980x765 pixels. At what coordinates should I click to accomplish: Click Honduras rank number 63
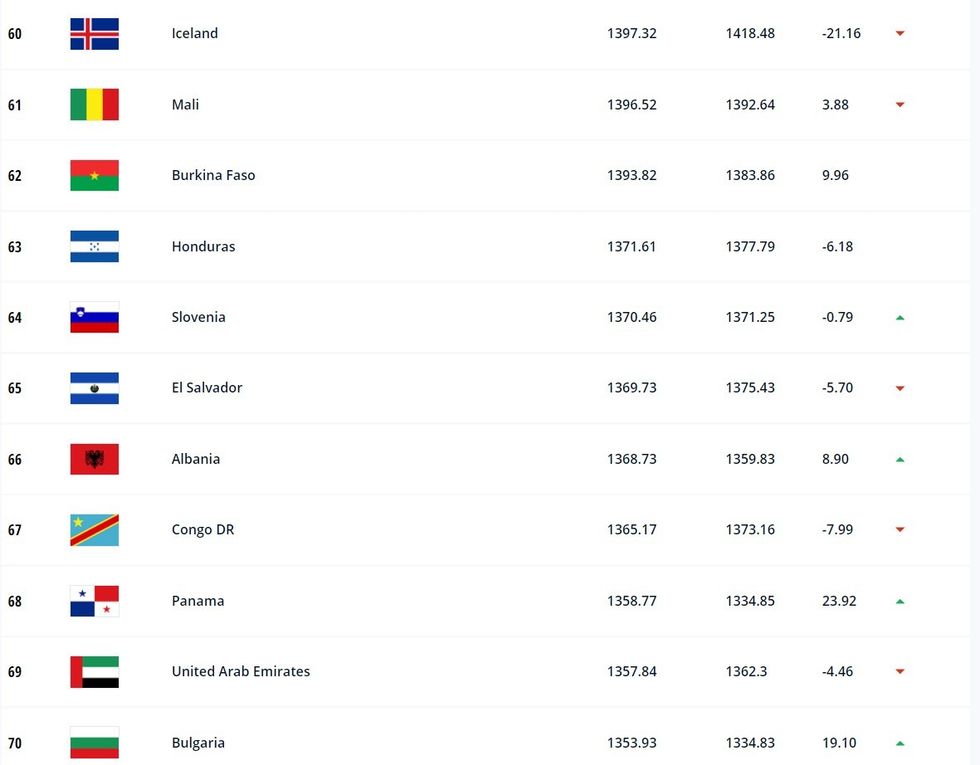click(15, 247)
